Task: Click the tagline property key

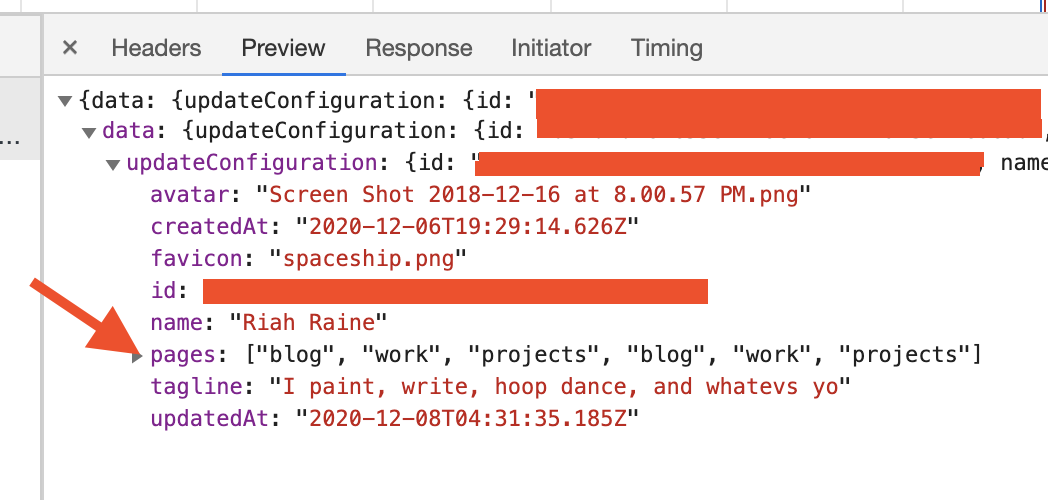Action: pos(196,386)
